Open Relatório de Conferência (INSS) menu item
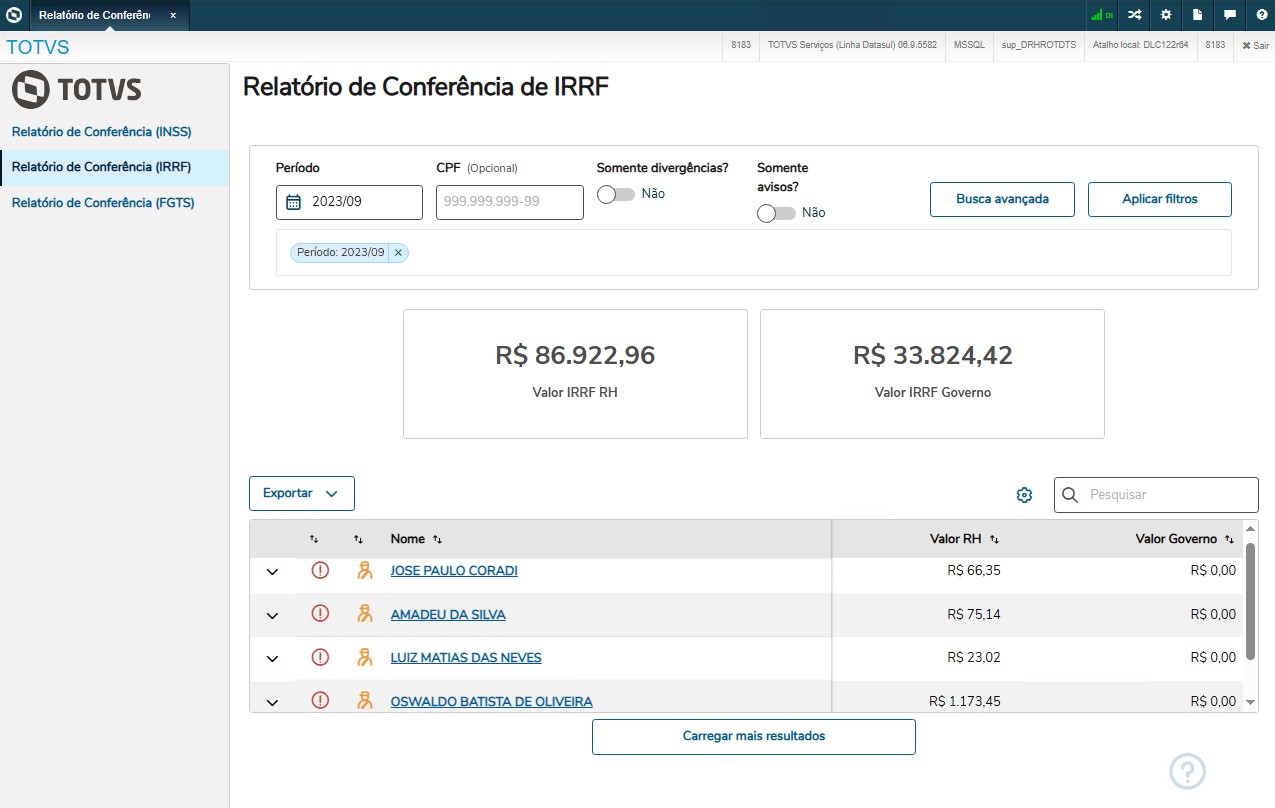The height and width of the screenshot is (808, 1275). [101, 132]
